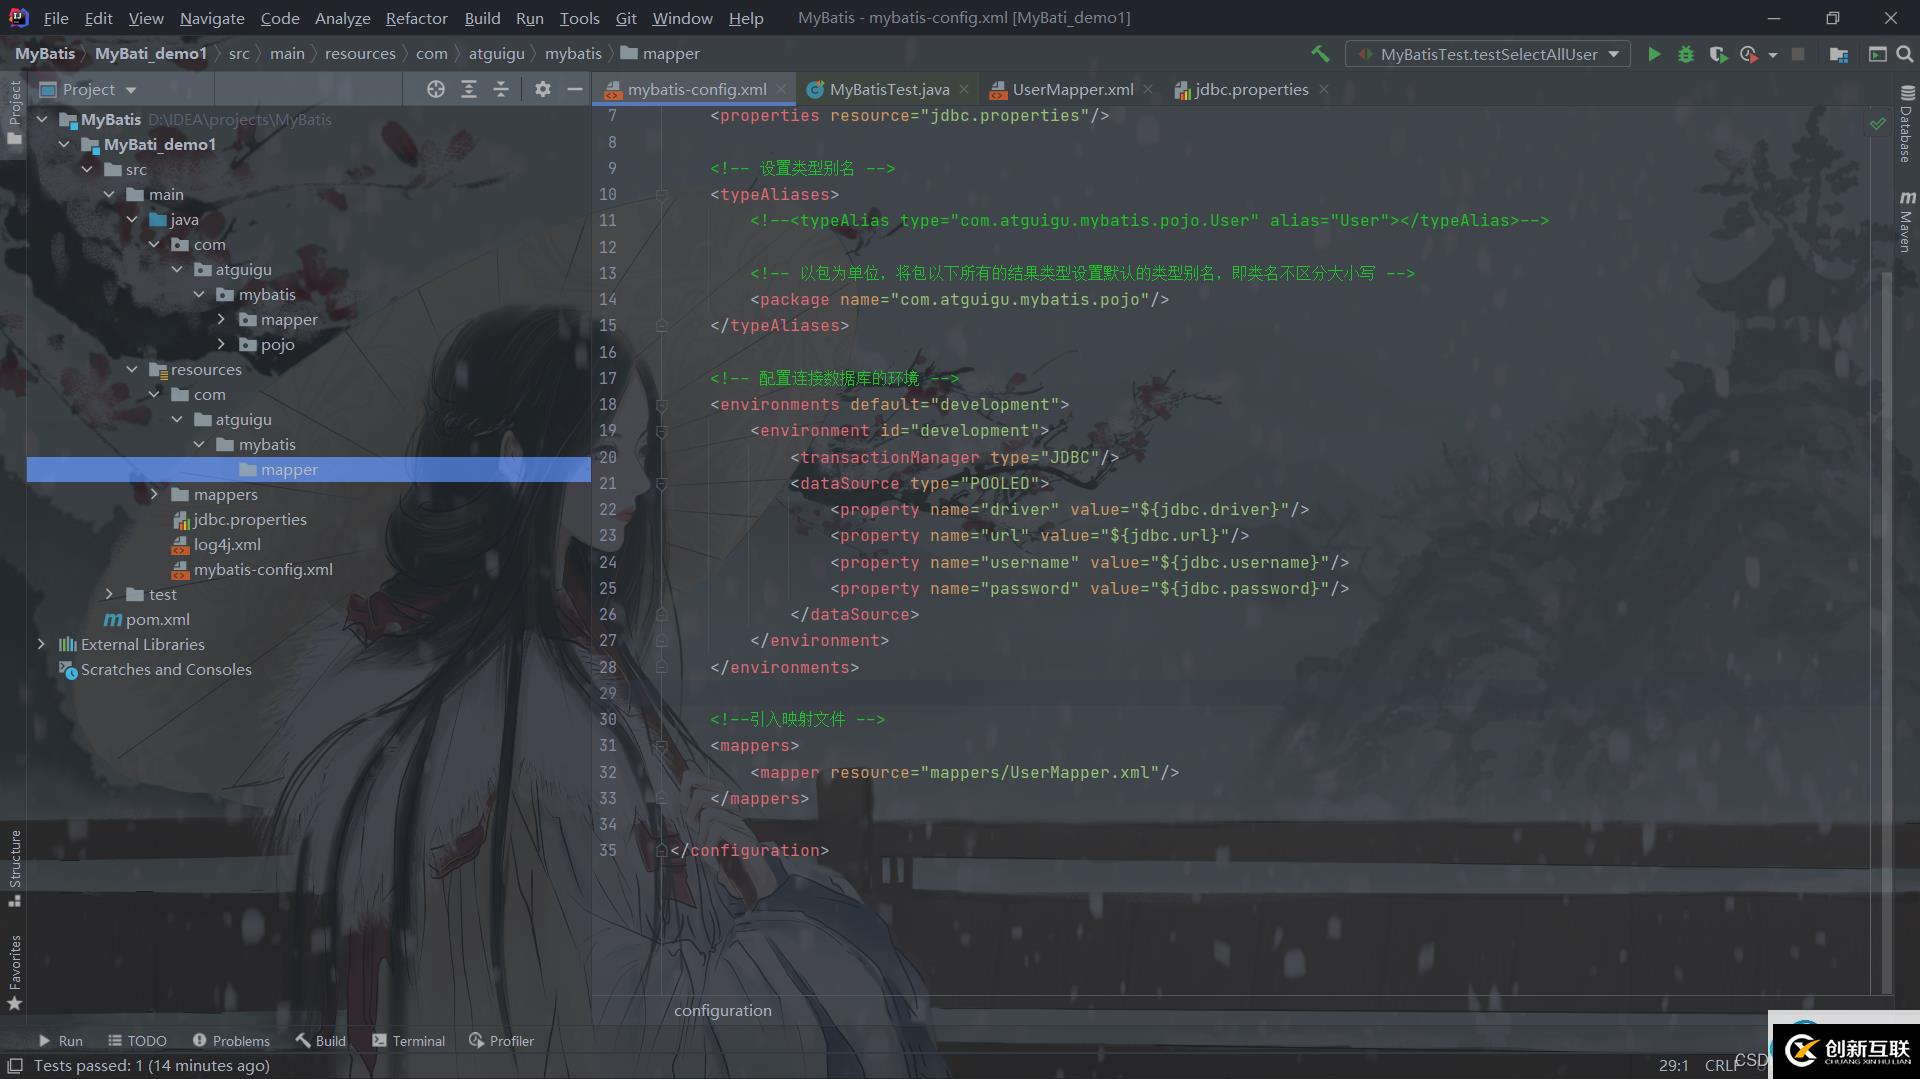The width and height of the screenshot is (1920, 1079).
Task: Open the Navigate menu
Action: [x=212, y=18]
